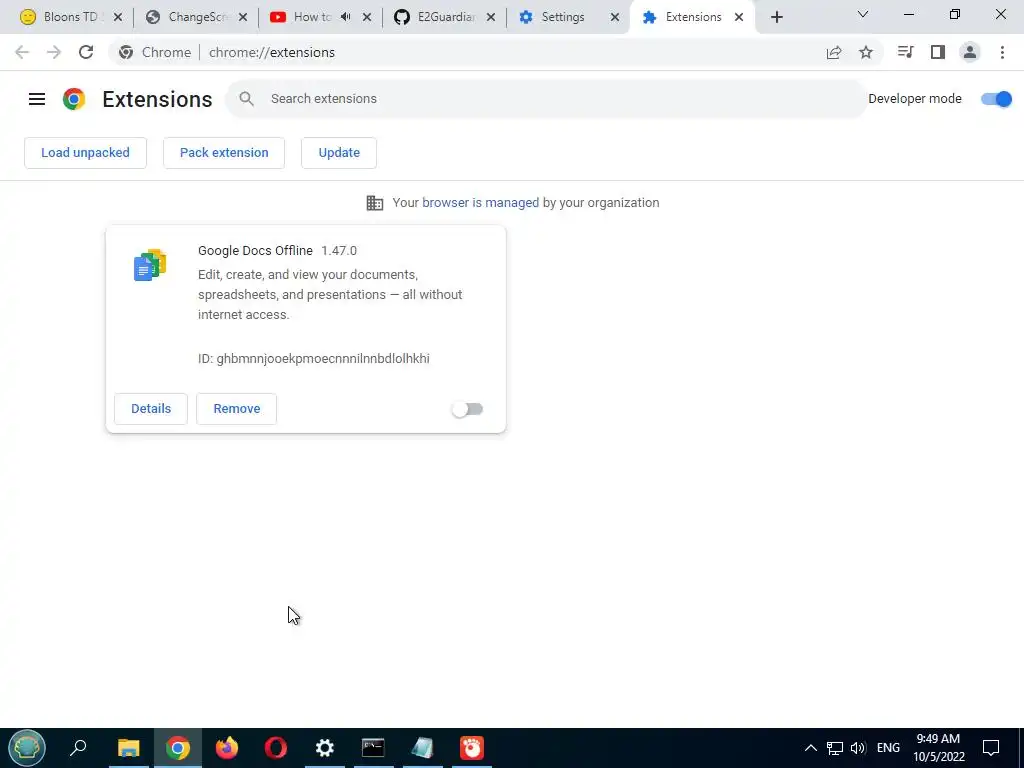Focus the Search extensions field

click(x=547, y=99)
